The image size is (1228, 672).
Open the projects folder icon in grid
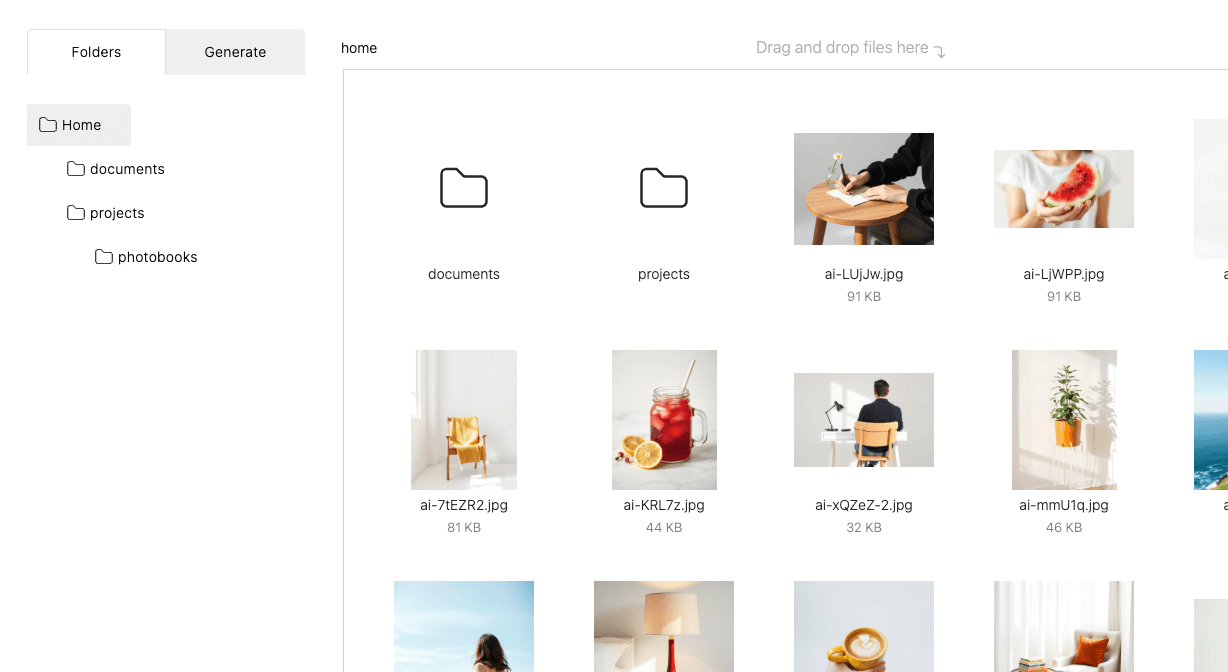tap(664, 188)
